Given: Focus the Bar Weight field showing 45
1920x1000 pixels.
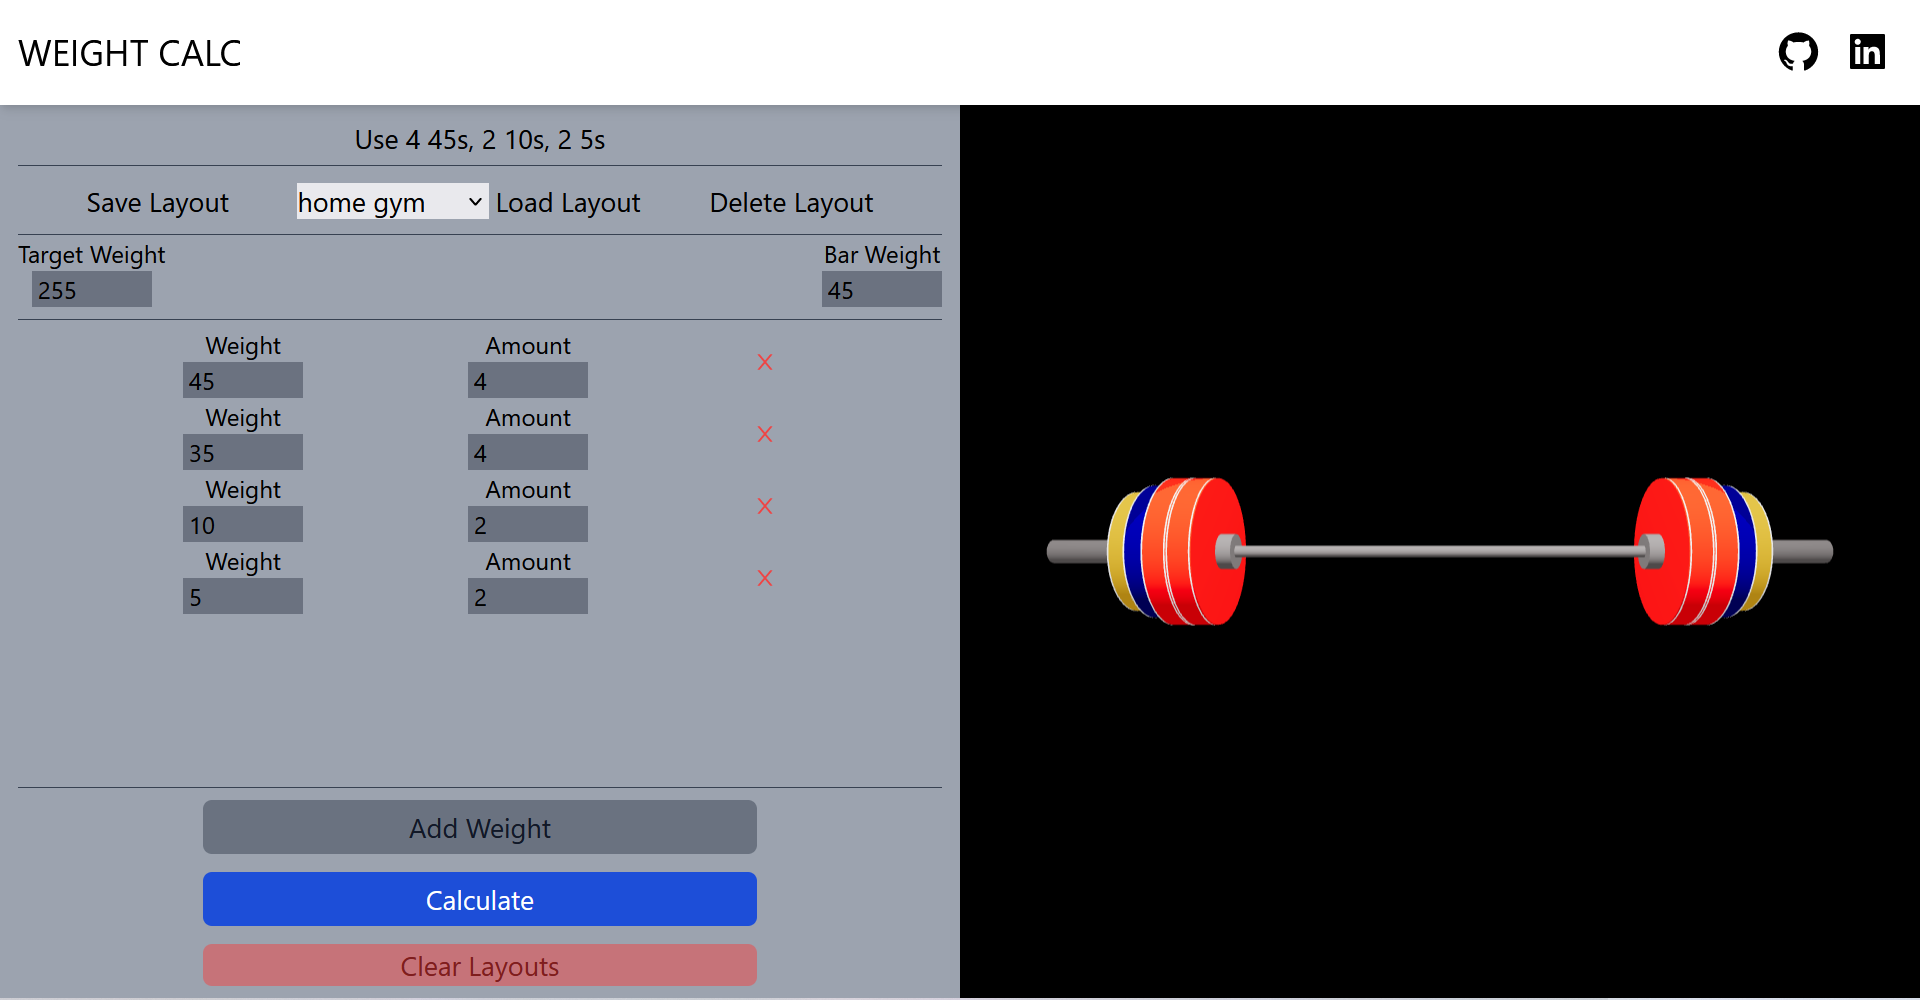Looking at the screenshot, I should point(882,290).
